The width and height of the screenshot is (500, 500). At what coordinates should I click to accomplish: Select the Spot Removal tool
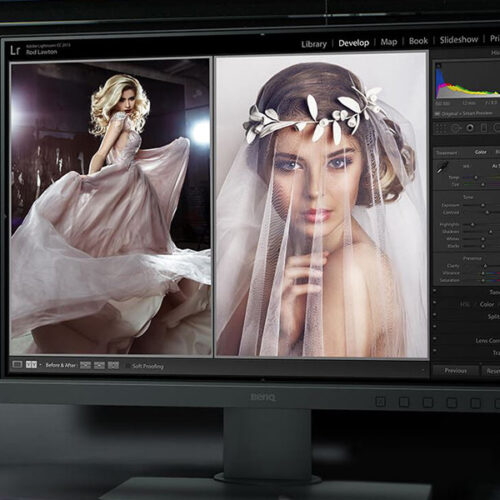tap(455, 128)
